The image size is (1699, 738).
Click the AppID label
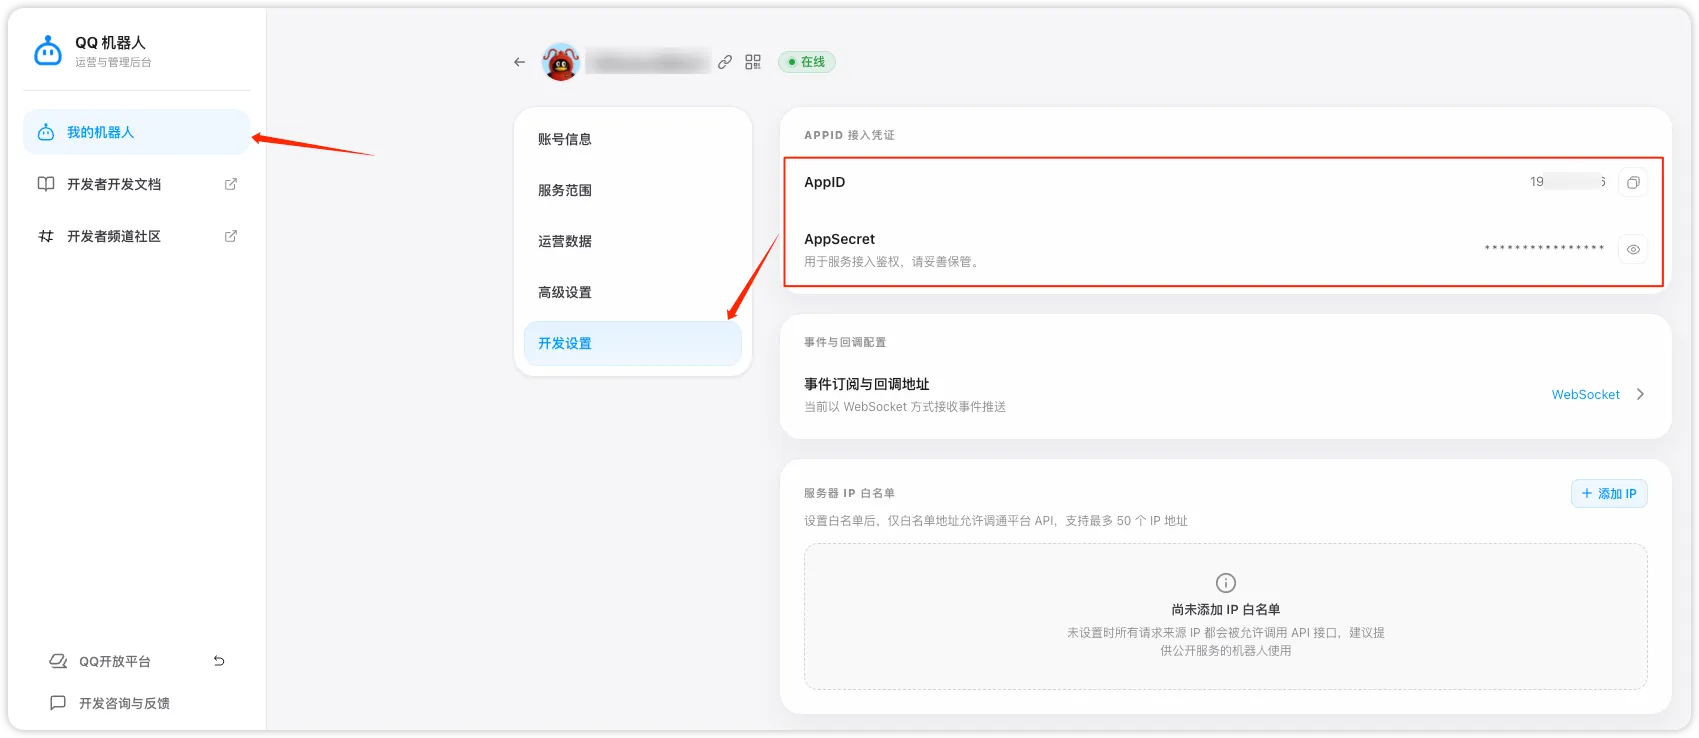[825, 182]
